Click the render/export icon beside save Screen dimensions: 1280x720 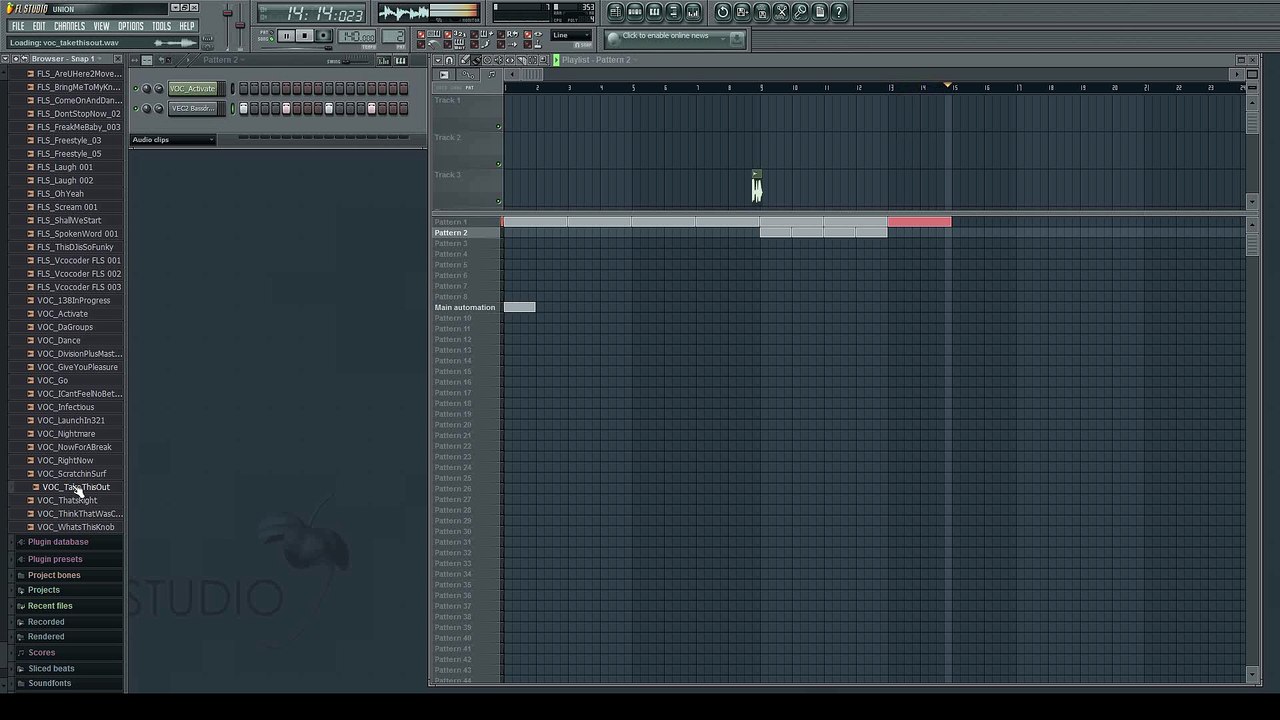click(762, 12)
